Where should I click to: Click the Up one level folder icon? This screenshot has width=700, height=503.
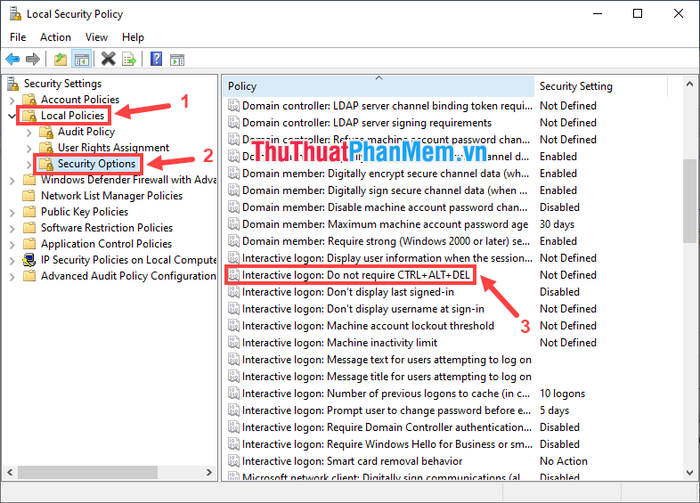62,59
